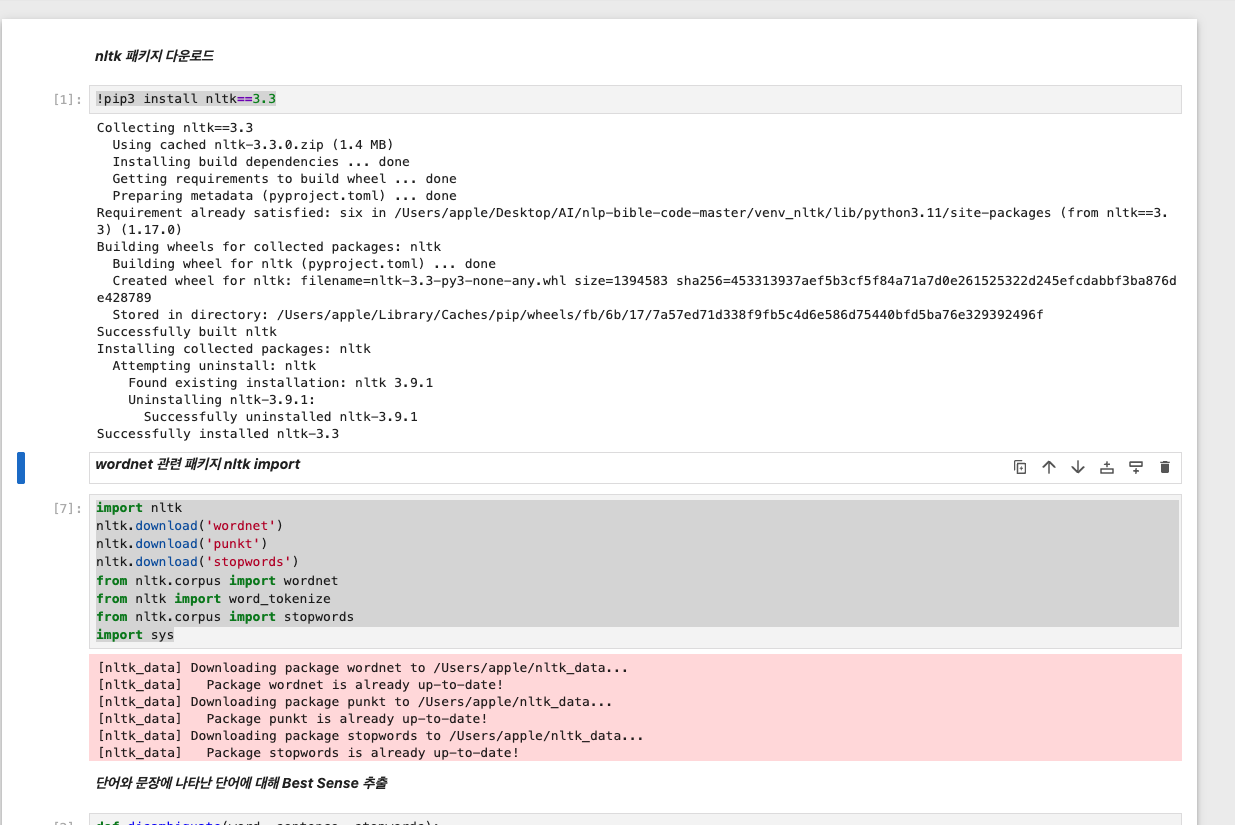The image size is (1235, 825).
Task: Delete the selected cell with trash icon
Action: tap(1165, 467)
